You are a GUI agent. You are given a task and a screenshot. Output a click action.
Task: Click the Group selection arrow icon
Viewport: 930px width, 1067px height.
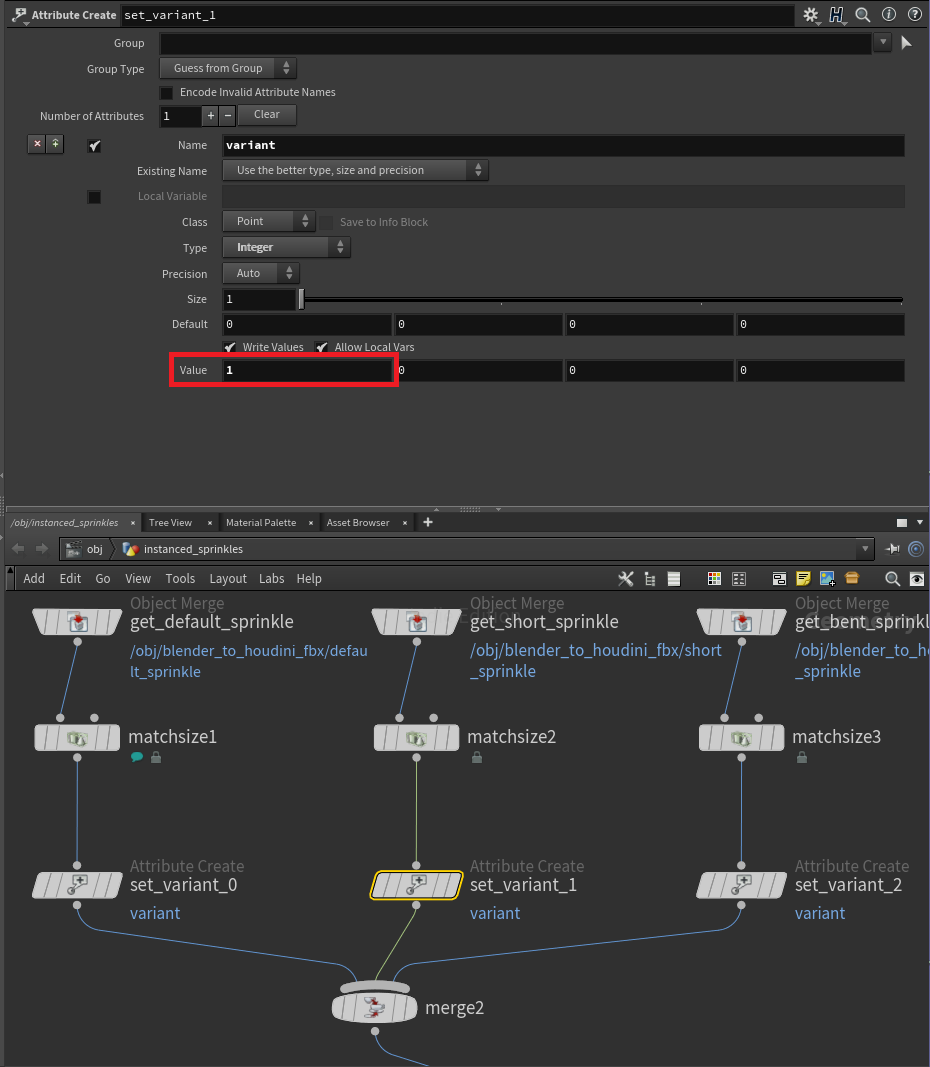(906, 43)
